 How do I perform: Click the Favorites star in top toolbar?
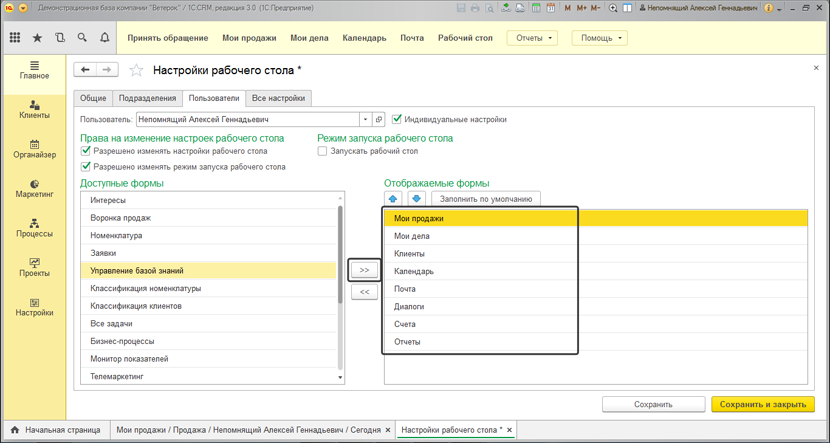click(x=37, y=38)
